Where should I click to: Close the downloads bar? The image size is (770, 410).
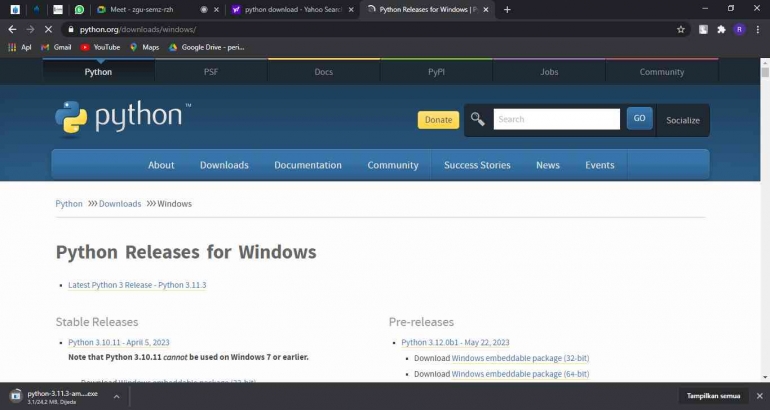tap(760, 396)
